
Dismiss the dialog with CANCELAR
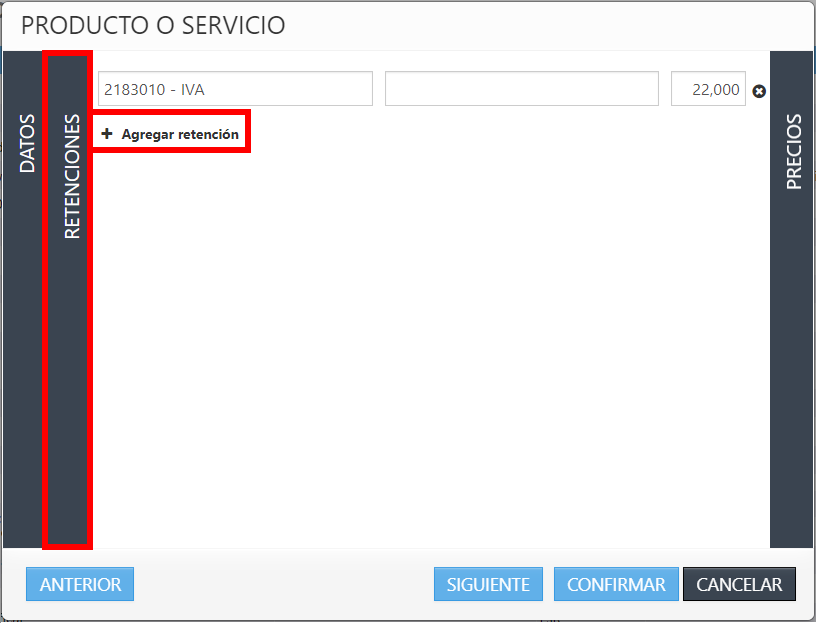point(739,584)
